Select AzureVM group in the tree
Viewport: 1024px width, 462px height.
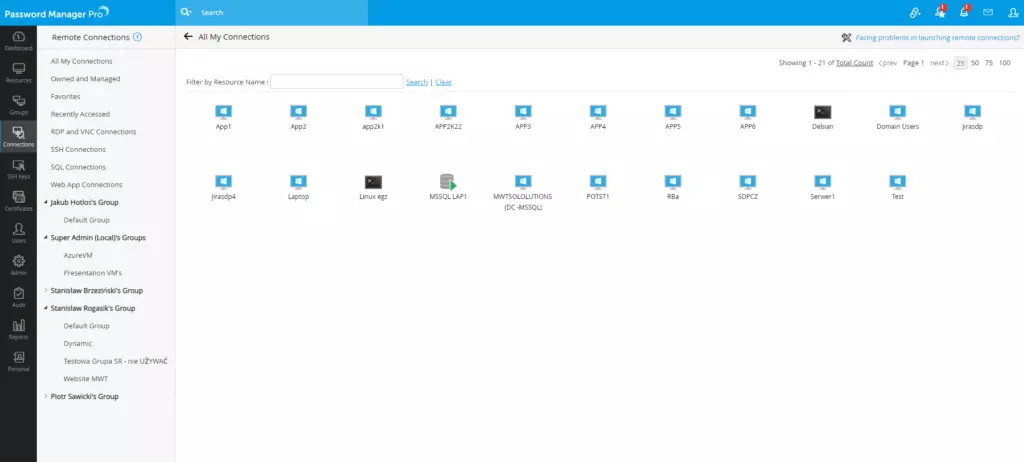coord(78,256)
